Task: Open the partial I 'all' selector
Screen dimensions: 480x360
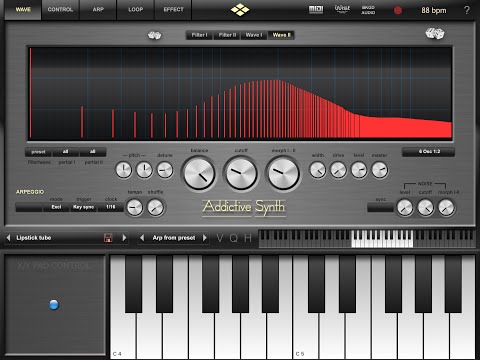Action: tap(66, 152)
